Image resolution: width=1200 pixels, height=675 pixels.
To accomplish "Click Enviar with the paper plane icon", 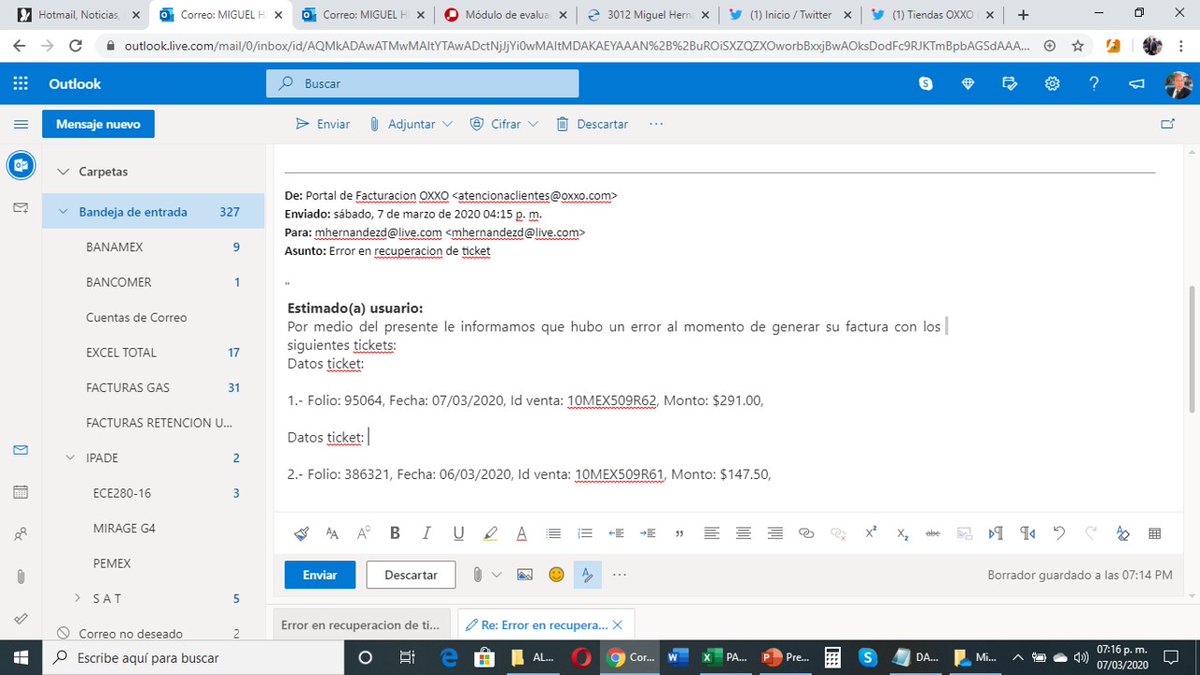I will tap(323, 124).
